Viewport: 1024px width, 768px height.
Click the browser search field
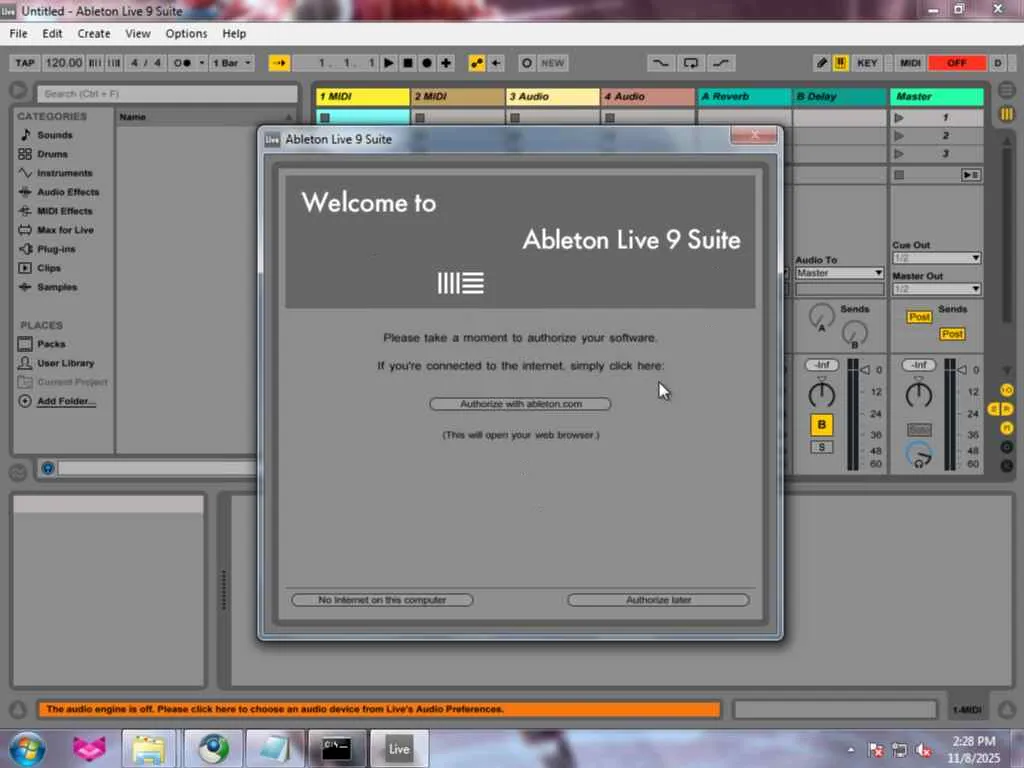[x=167, y=94]
